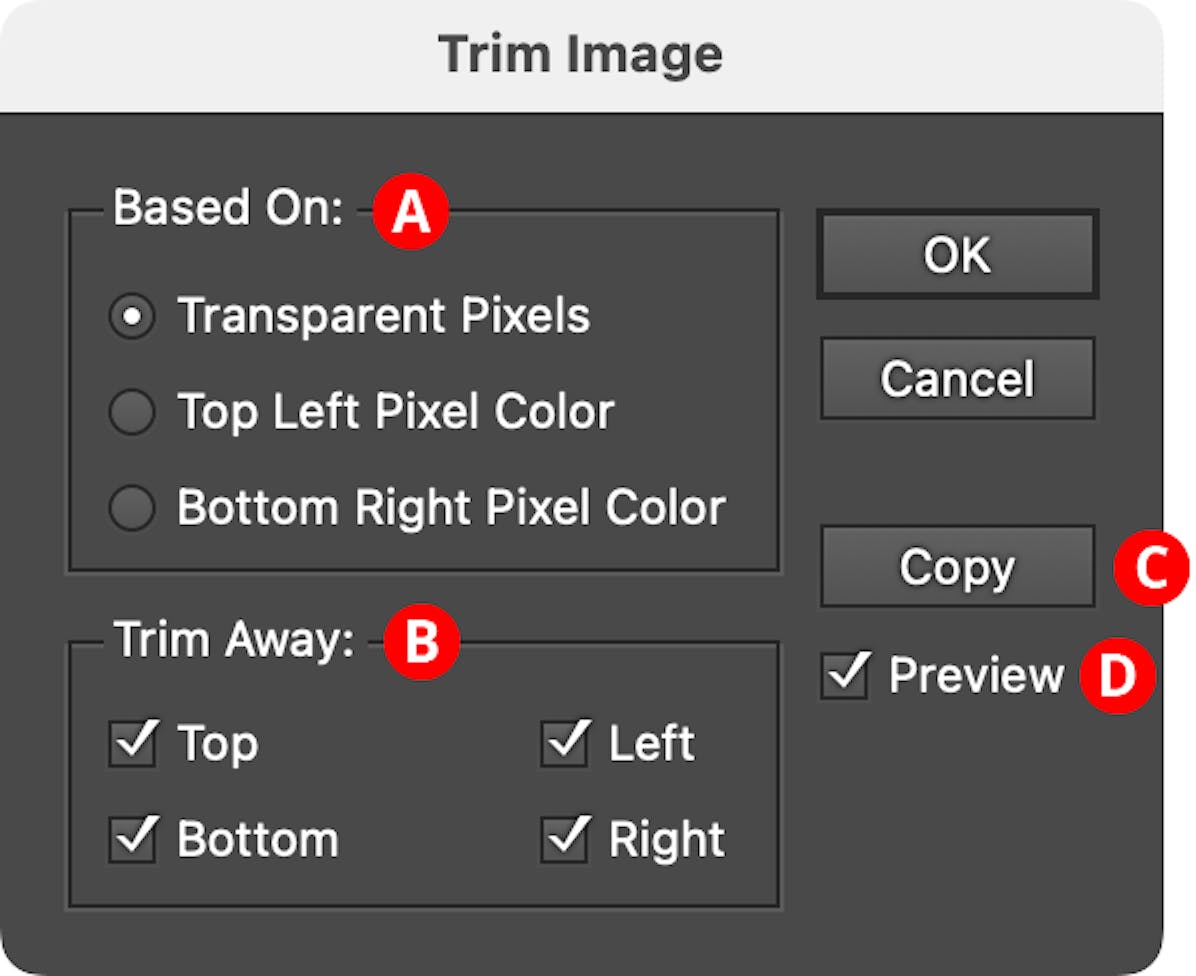Click the red C marker beside Copy

tap(1151, 568)
